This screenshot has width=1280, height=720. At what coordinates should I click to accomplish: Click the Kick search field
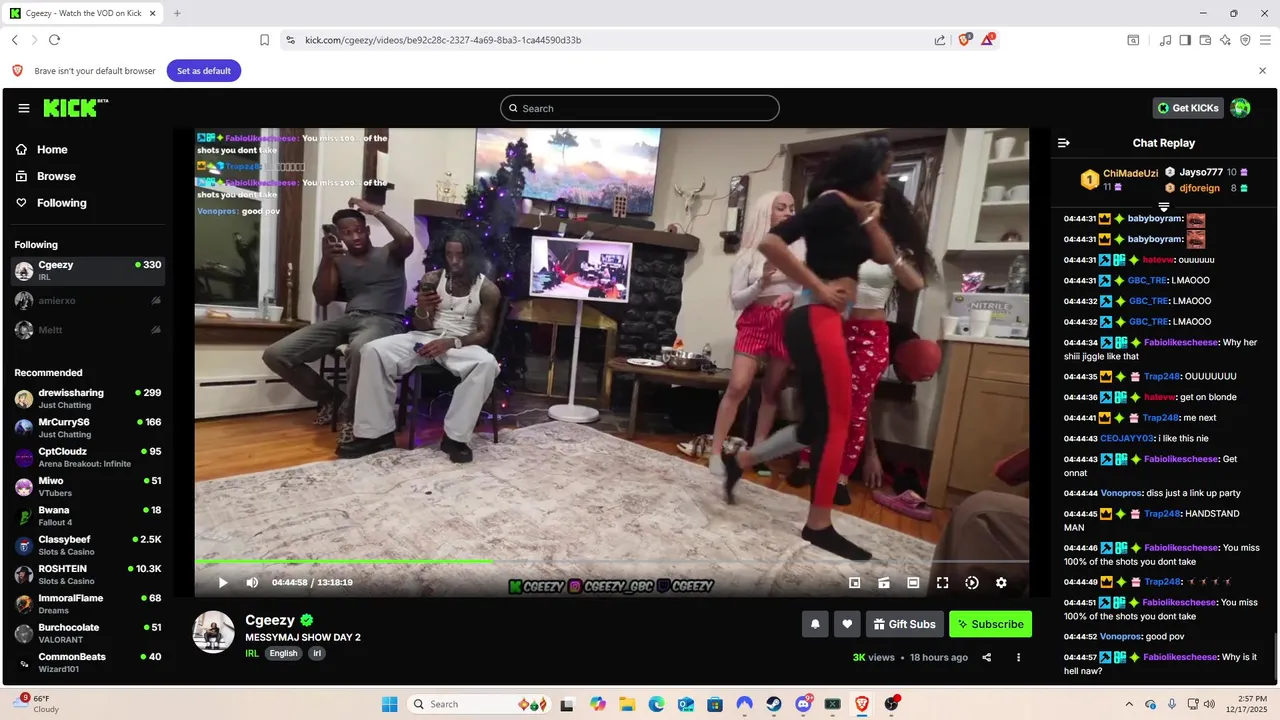640,108
